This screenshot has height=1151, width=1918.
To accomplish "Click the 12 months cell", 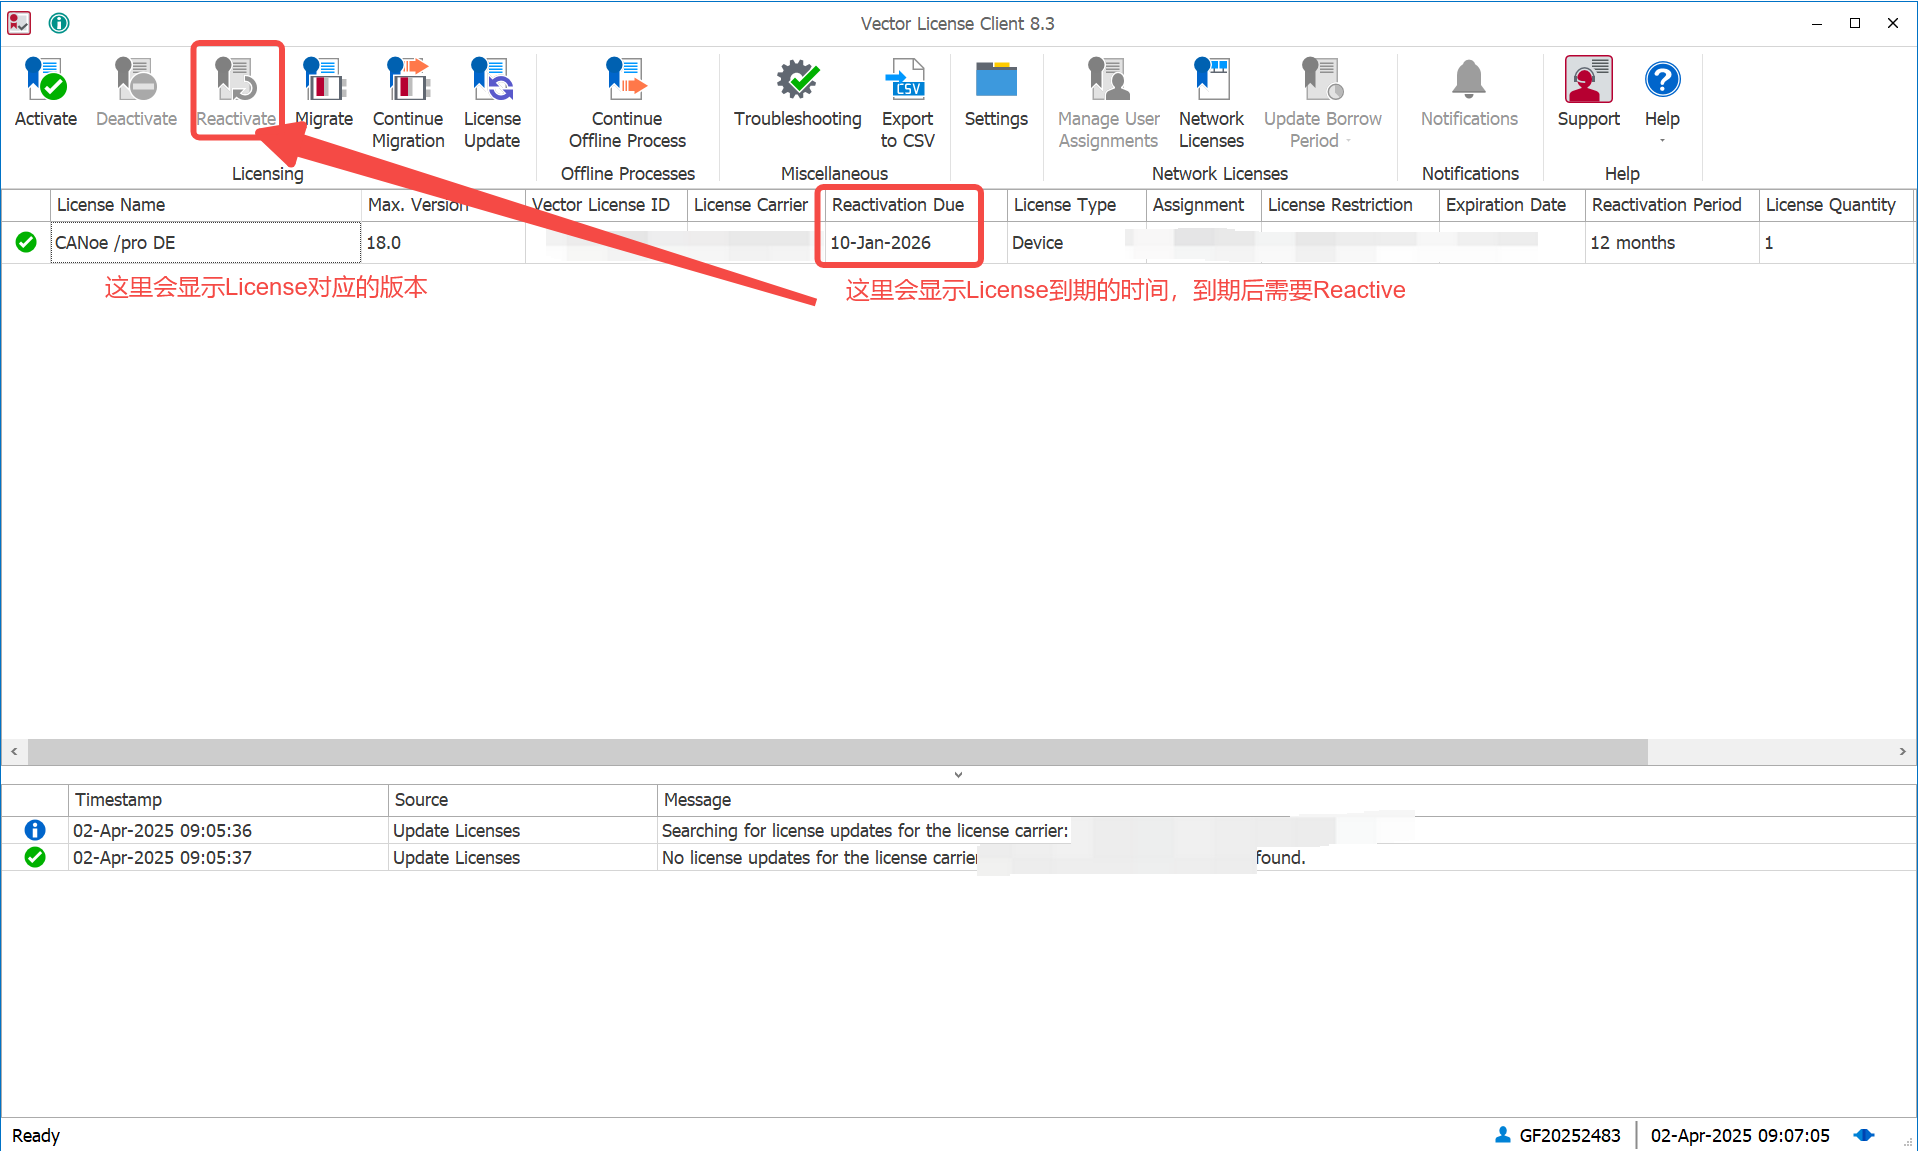I will click(1672, 243).
